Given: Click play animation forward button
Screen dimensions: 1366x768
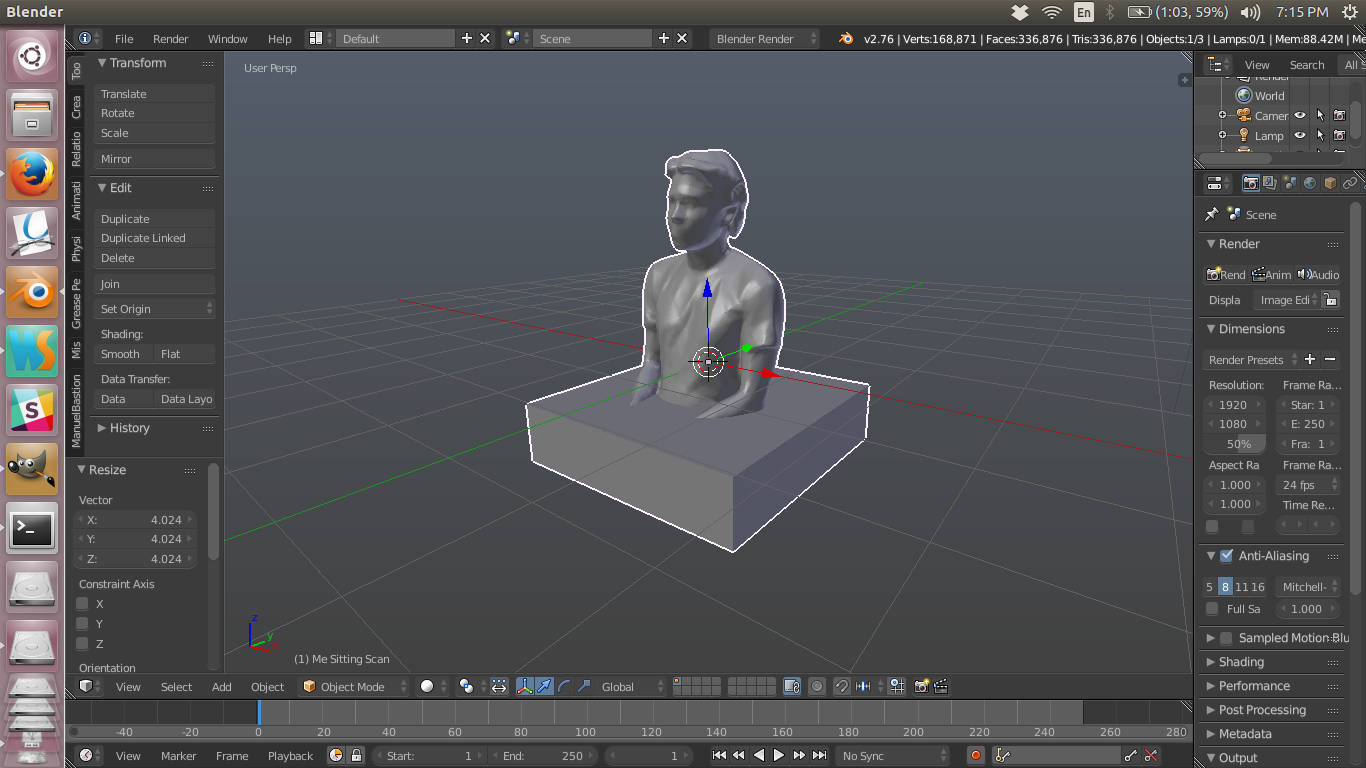Looking at the screenshot, I should [x=779, y=755].
